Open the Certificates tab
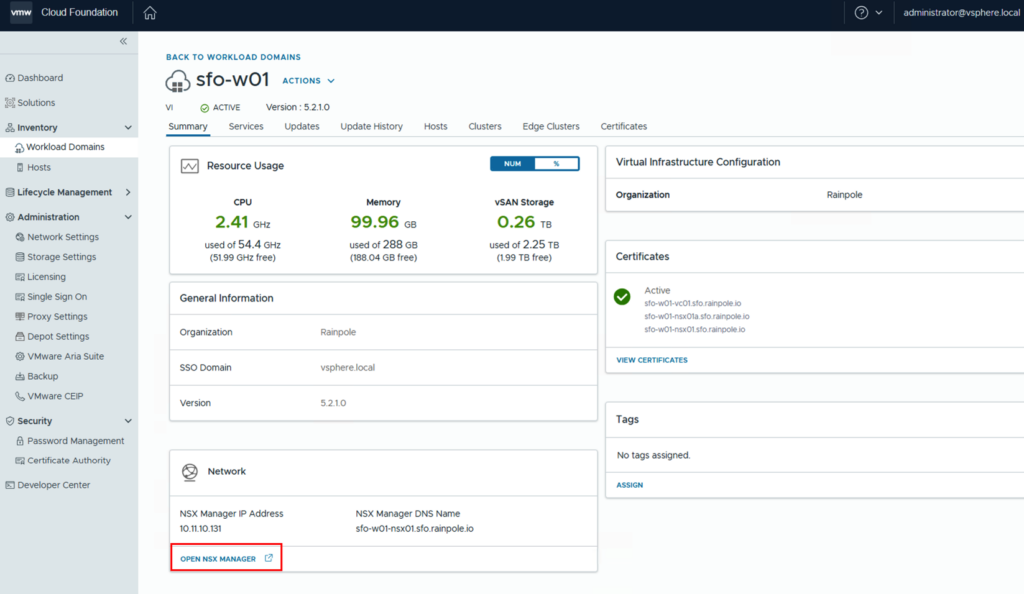This screenshot has height=594, width=1024. click(x=624, y=127)
